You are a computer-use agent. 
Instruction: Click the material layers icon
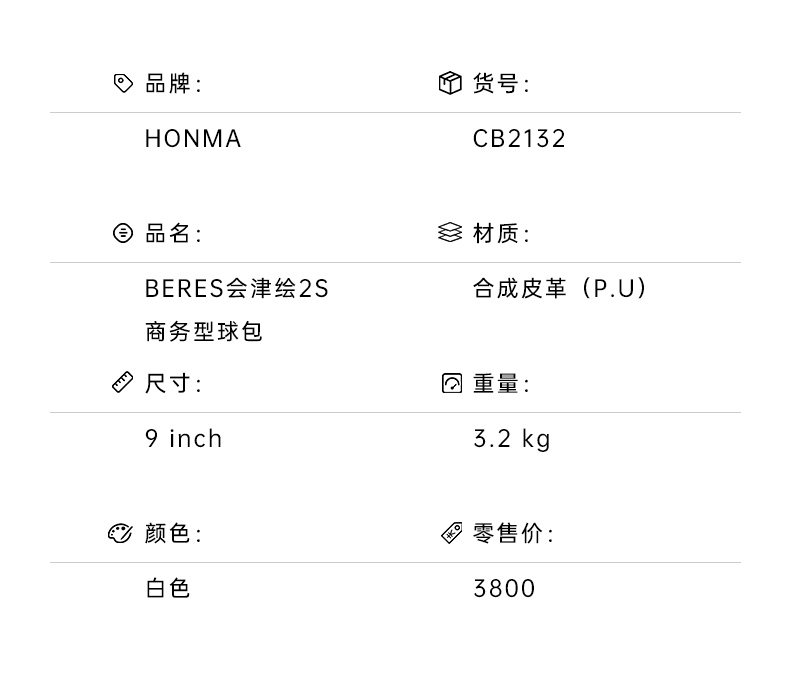coord(450,233)
